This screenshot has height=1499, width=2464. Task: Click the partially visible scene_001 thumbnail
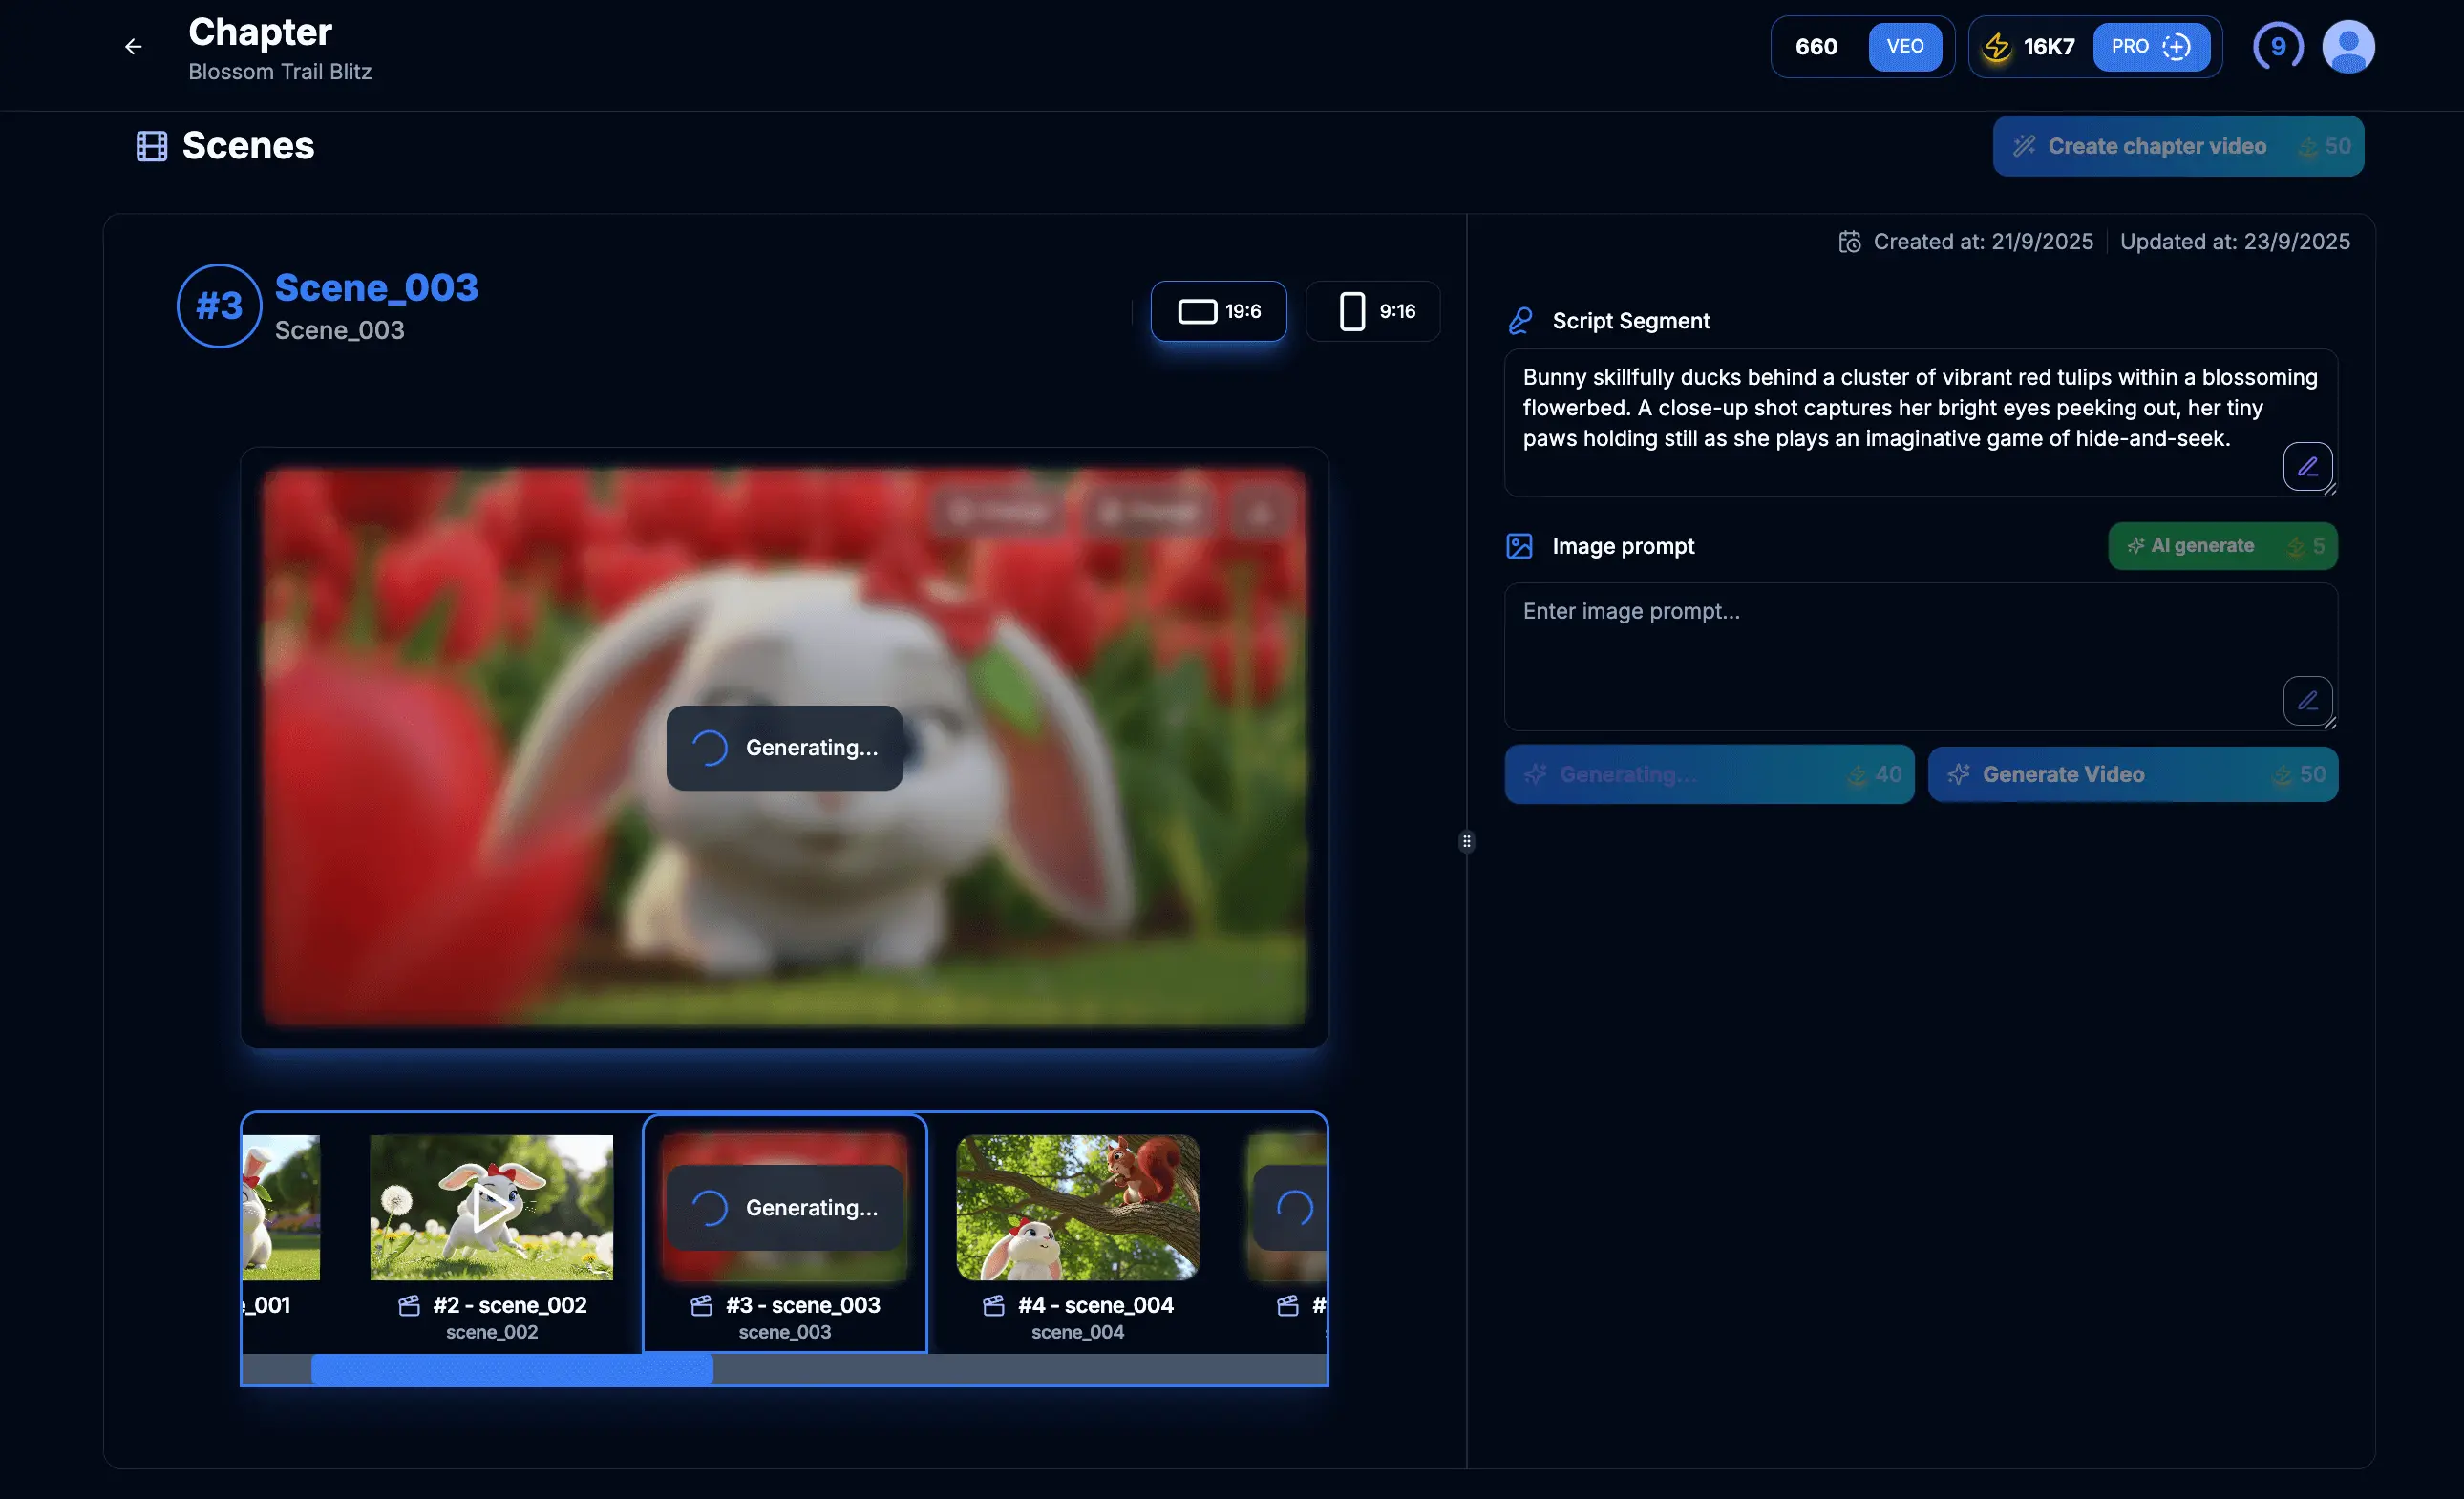click(x=280, y=1207)
